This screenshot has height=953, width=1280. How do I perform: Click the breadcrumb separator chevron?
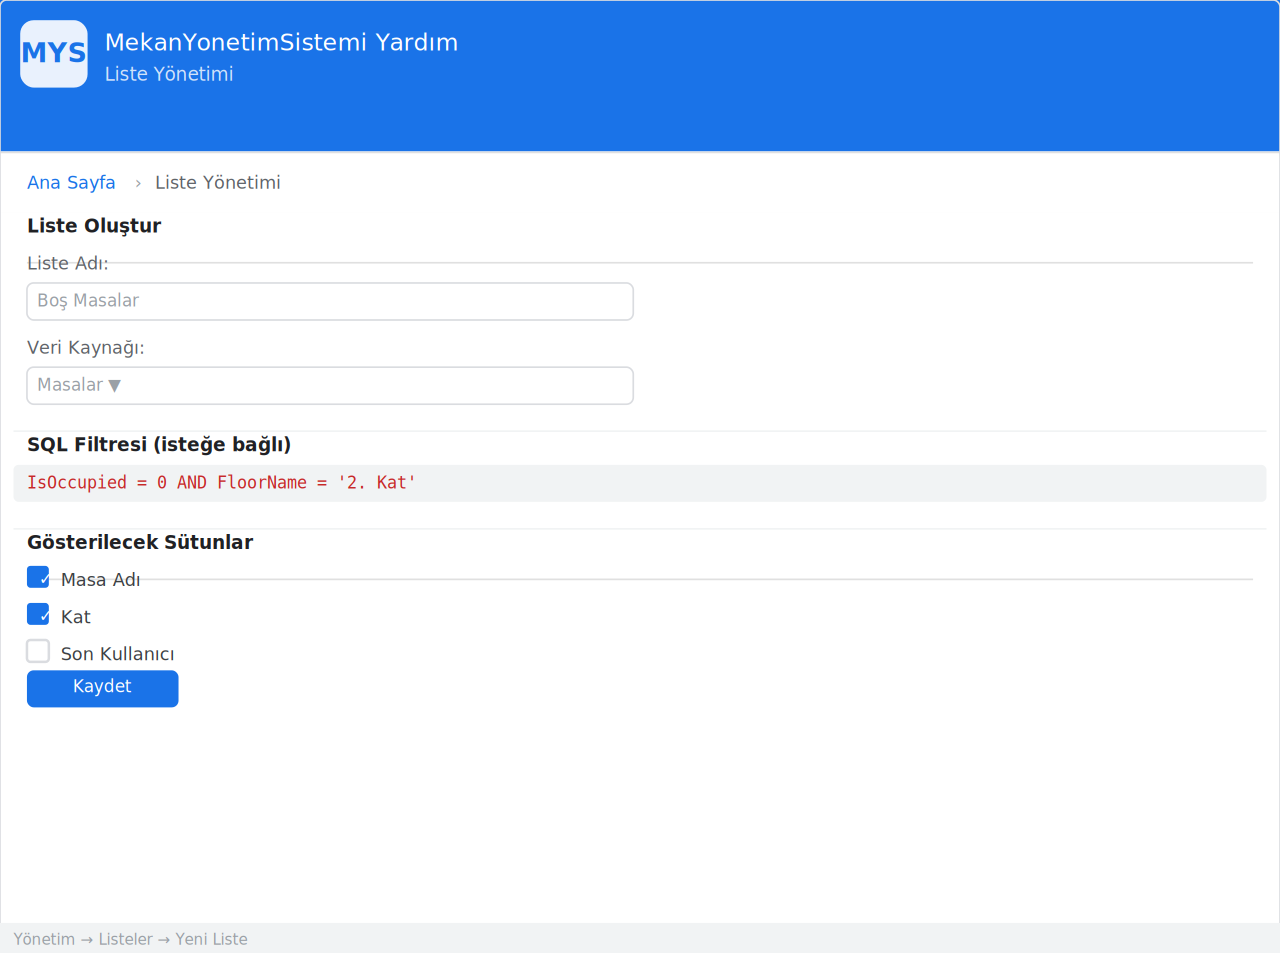click(138, 183)
